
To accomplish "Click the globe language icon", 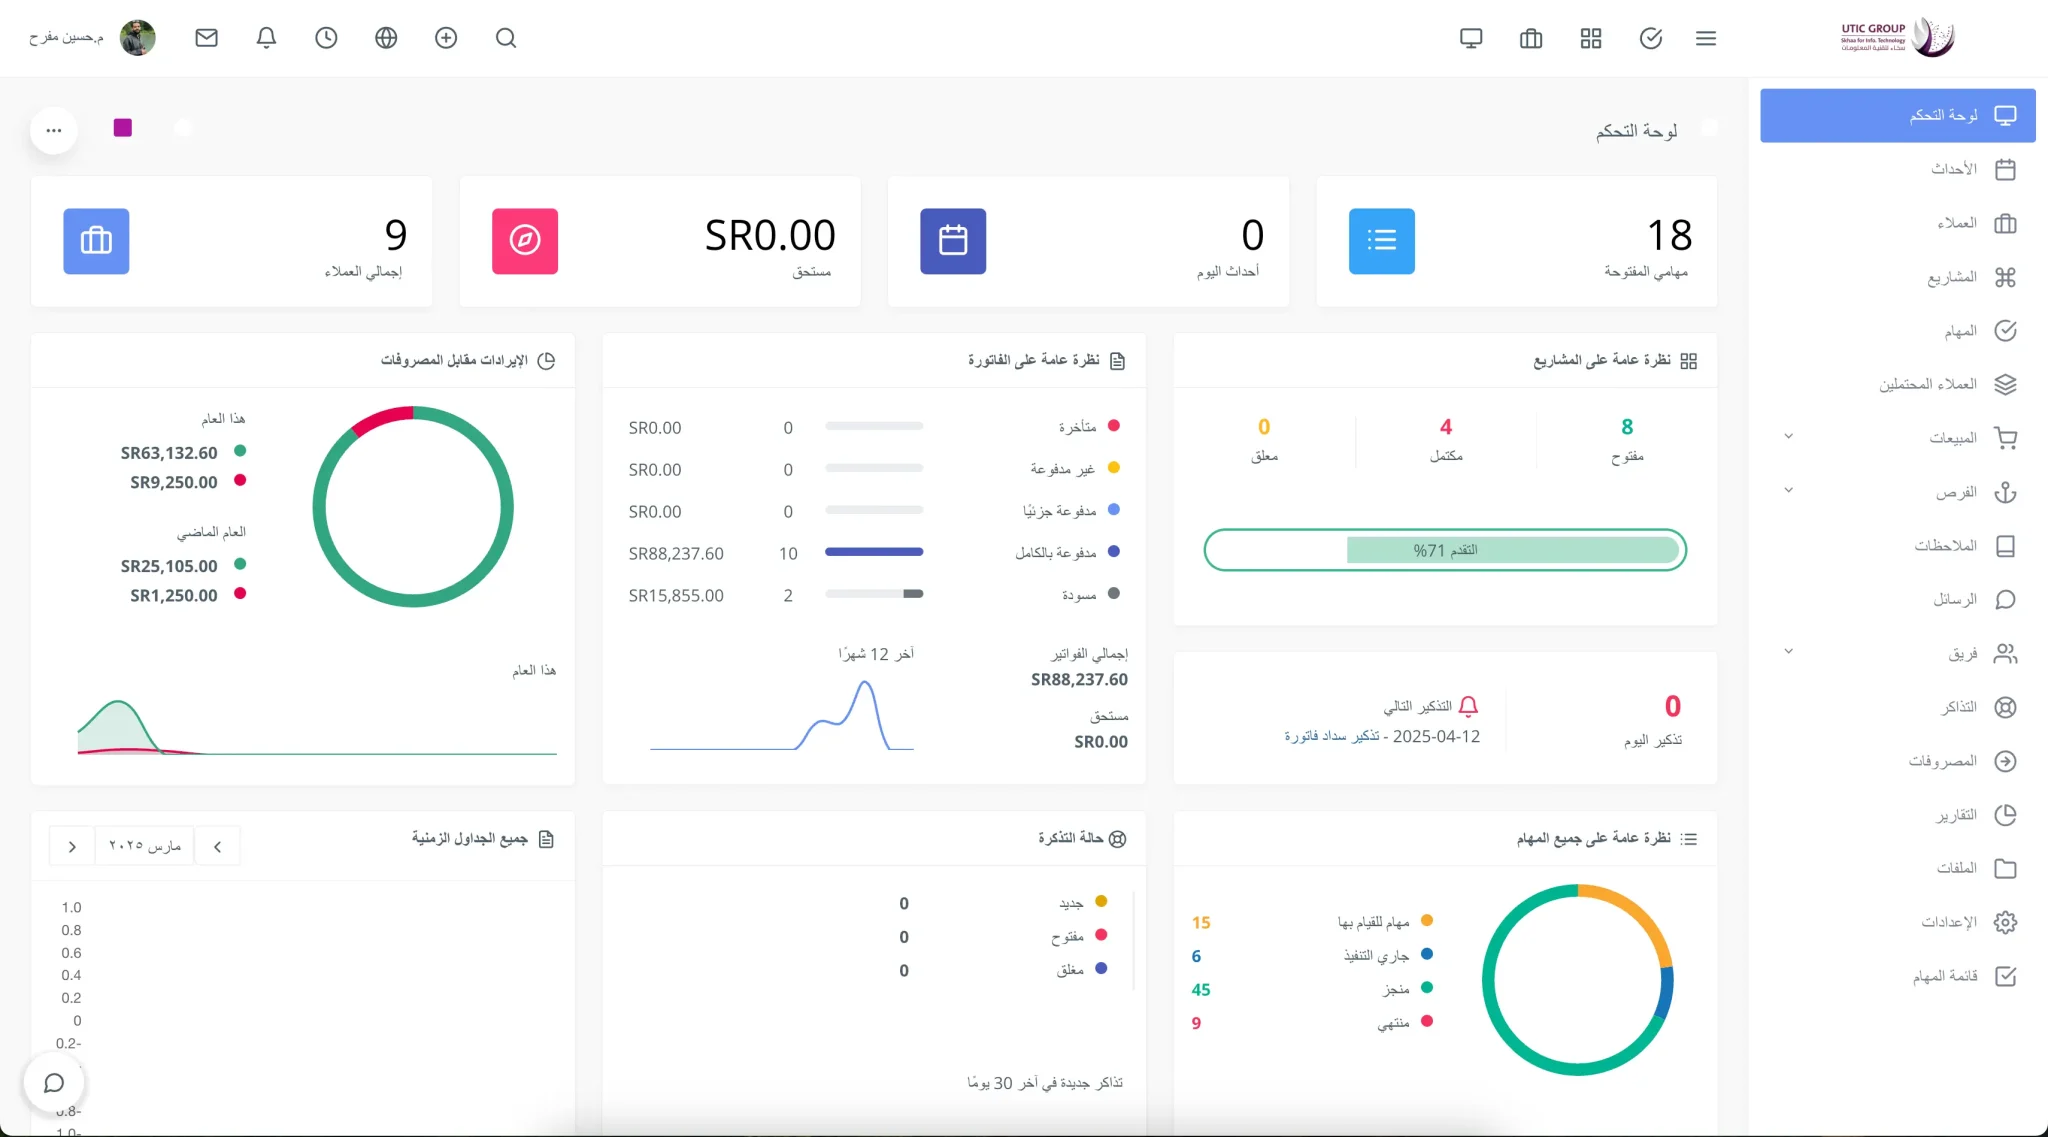I will (386, 38).
